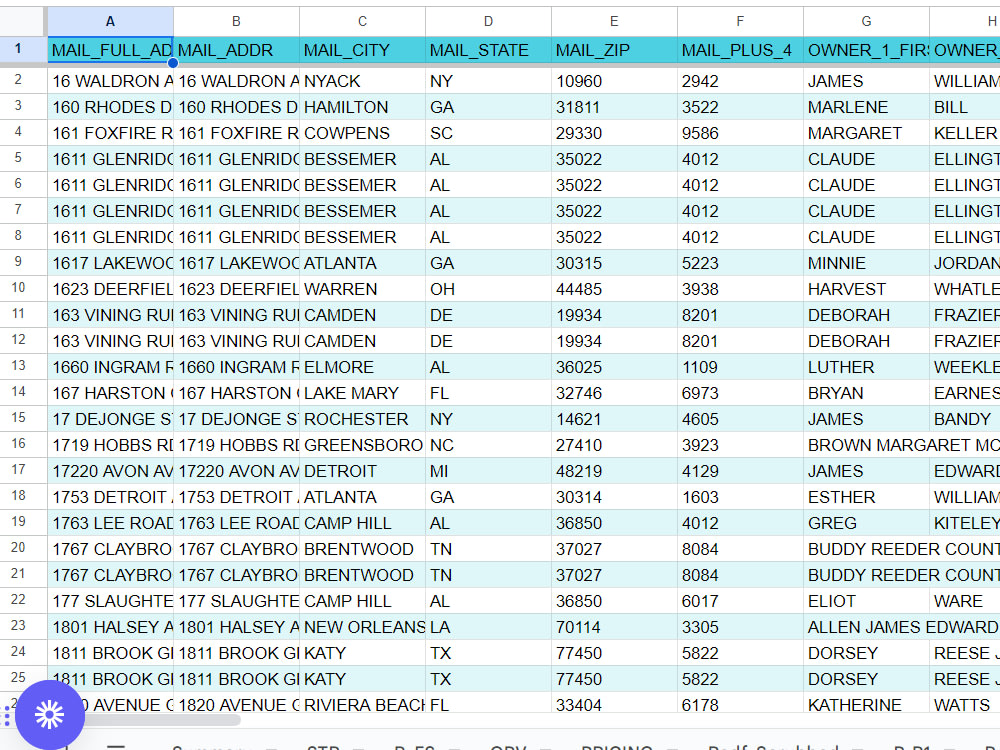This screenshot has width=1000, height=750.
Task: Click 1660 INGRAM in column B
Action: click(236, 367)
